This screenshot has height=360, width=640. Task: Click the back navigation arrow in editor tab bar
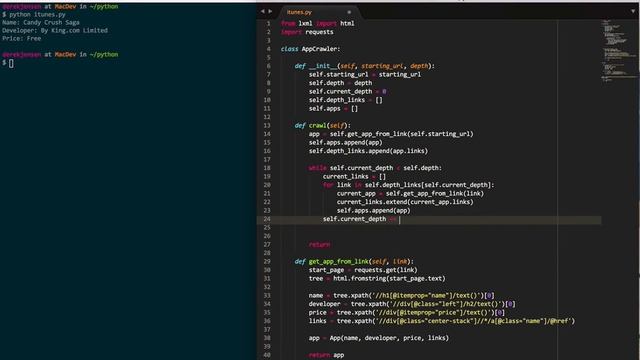[262, 11]
